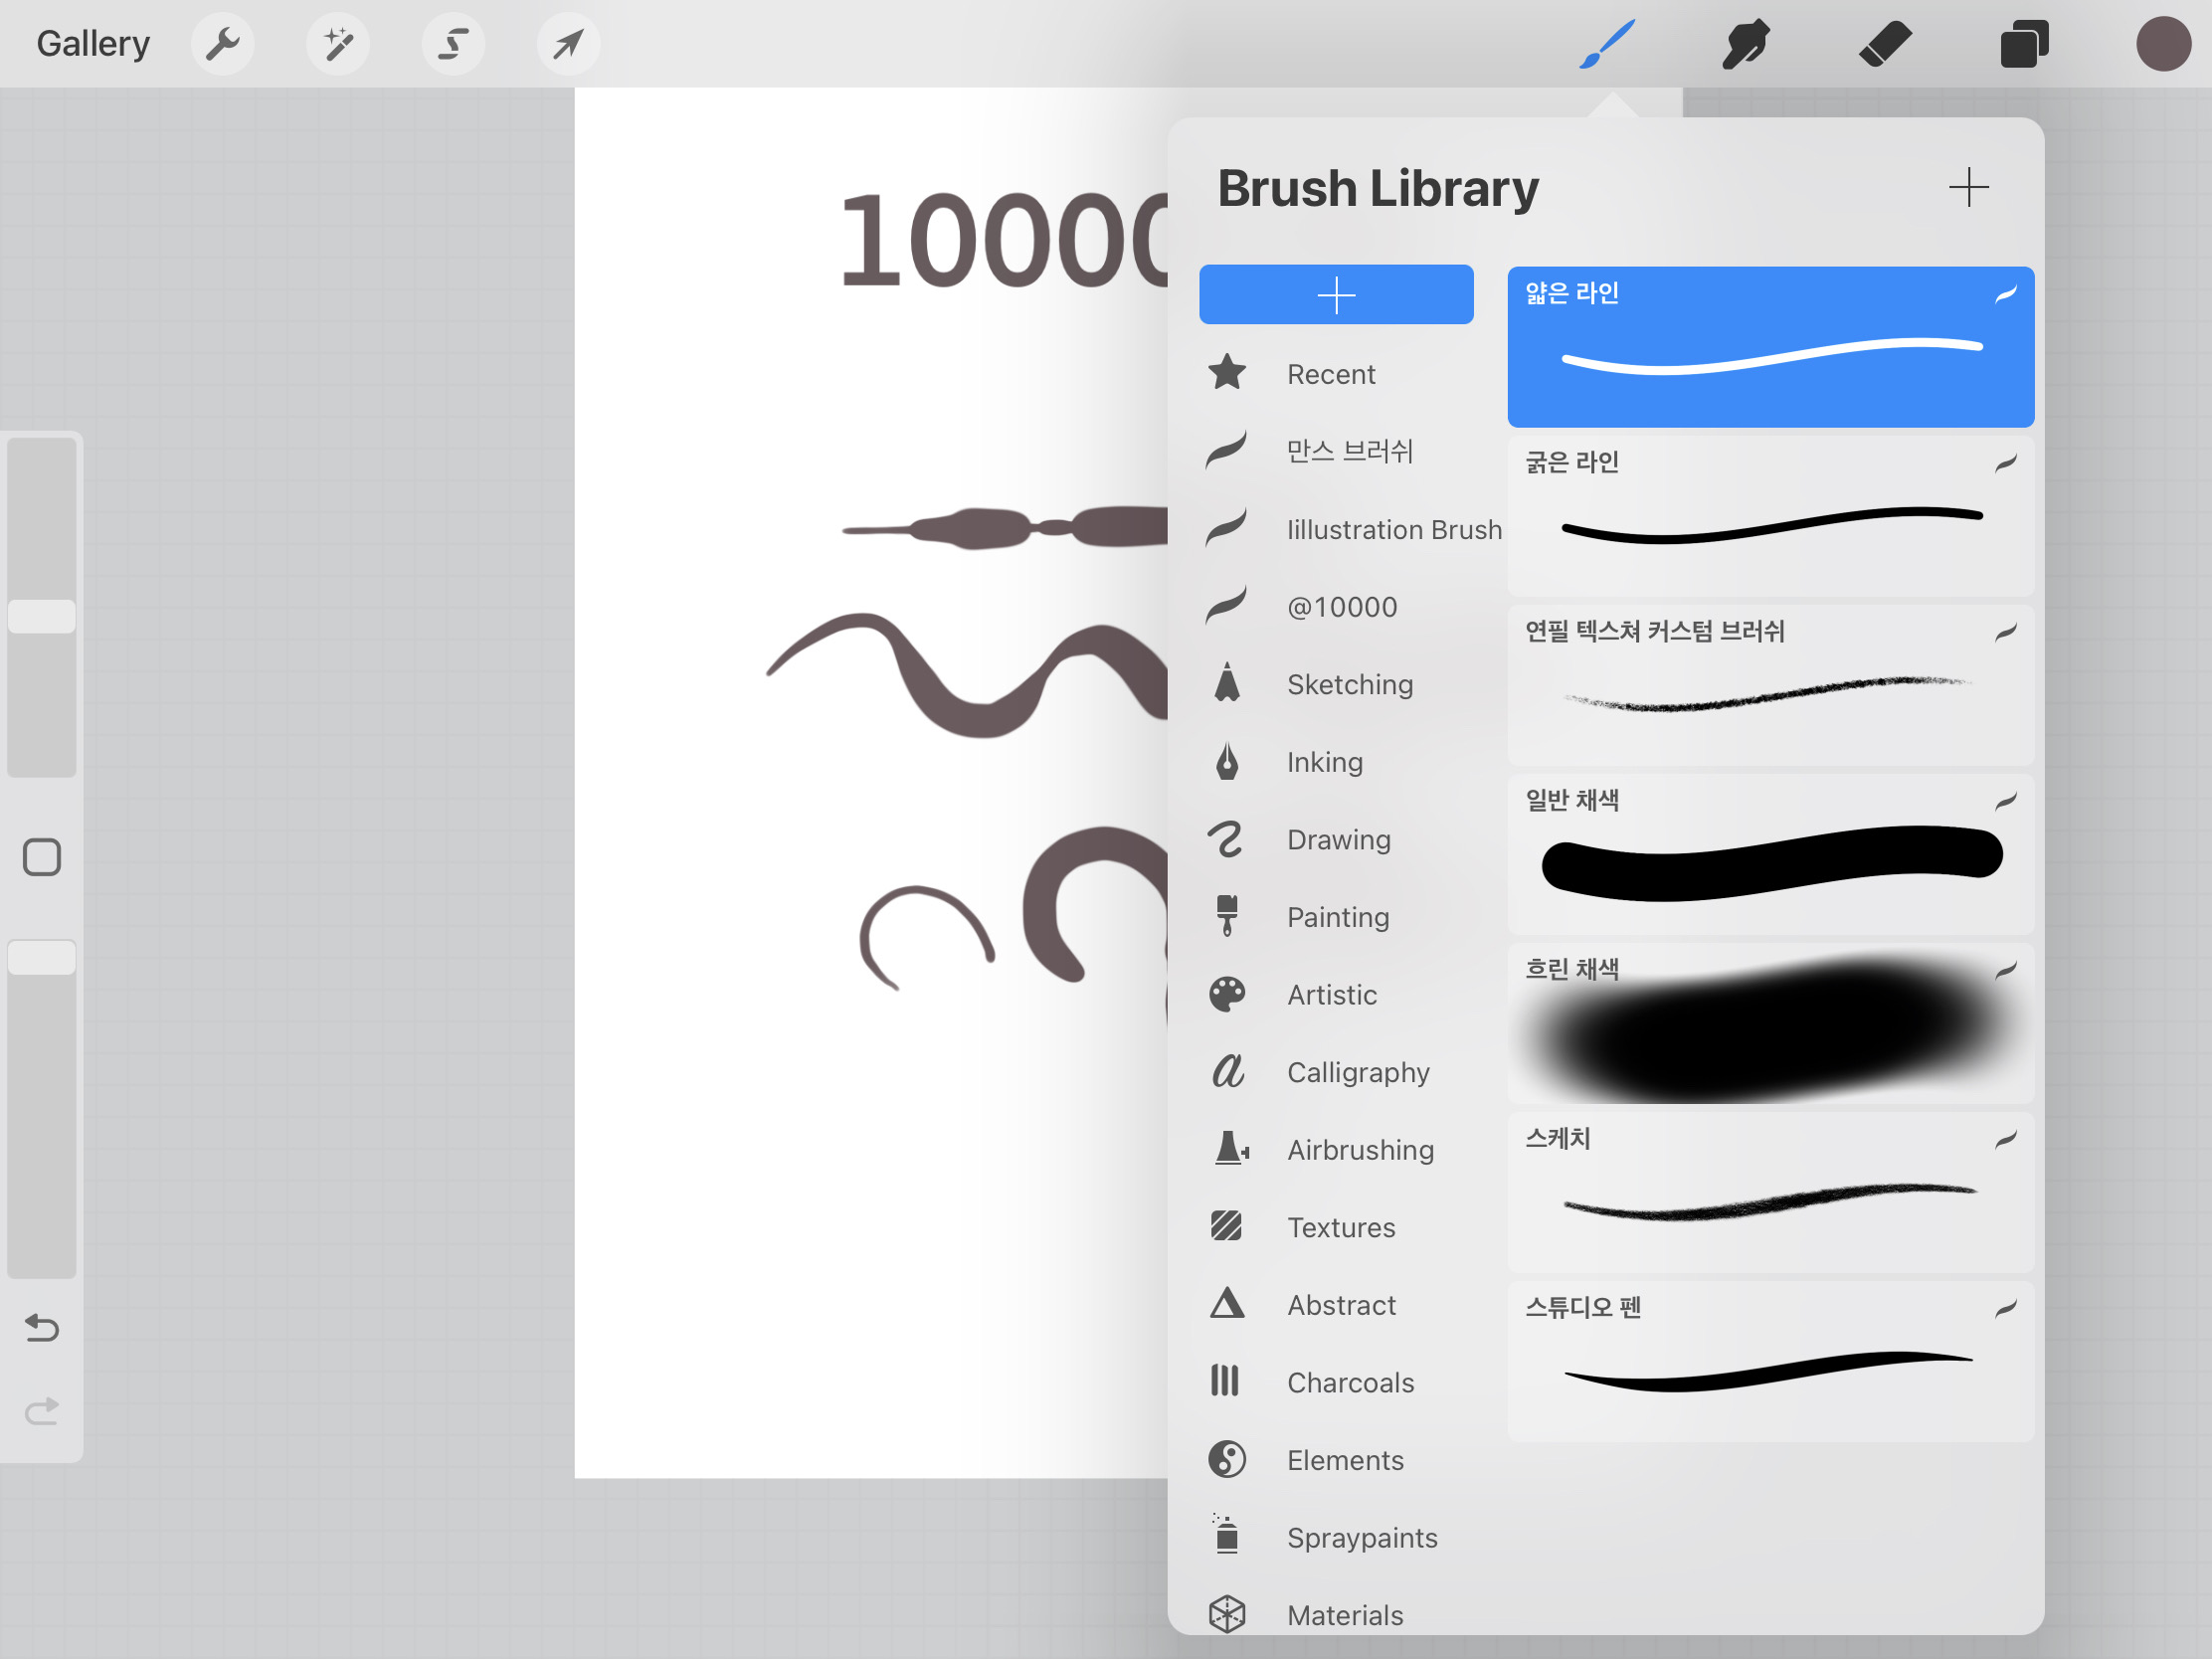Open the Layers panel
The image size is (2212, 1659).
pyautogui.click(x=2024, y=44)
